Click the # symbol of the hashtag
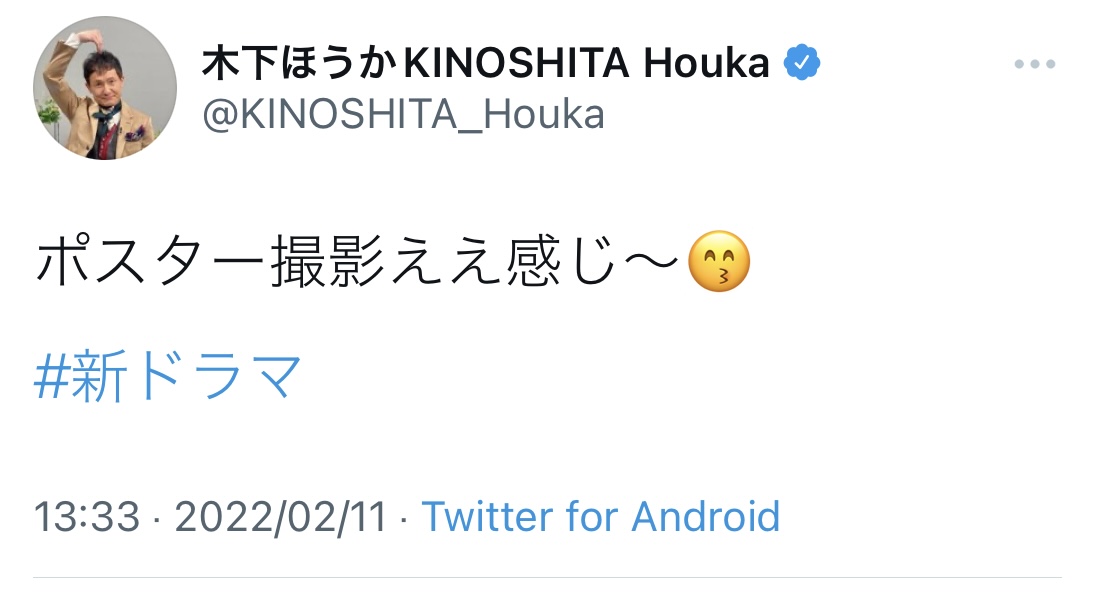The height and width of the screenshot is (595, 1096). 51,378
